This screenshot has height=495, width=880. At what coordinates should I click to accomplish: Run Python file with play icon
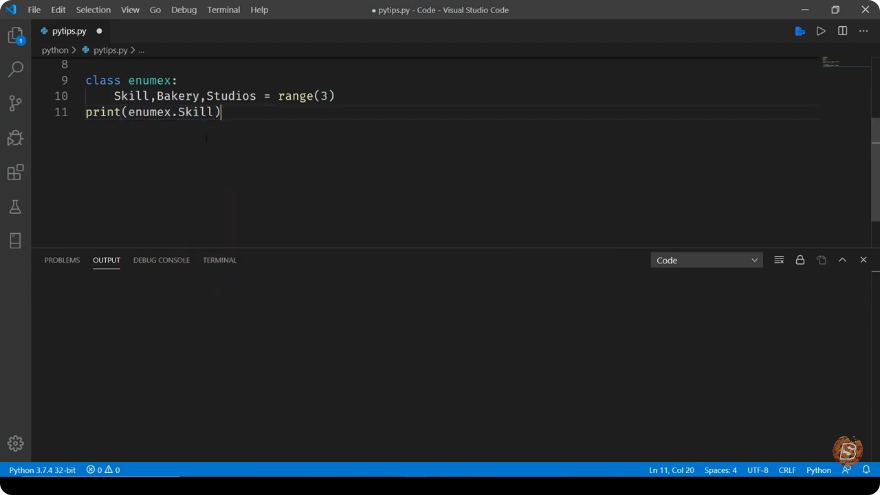click(x=821, y=31)
